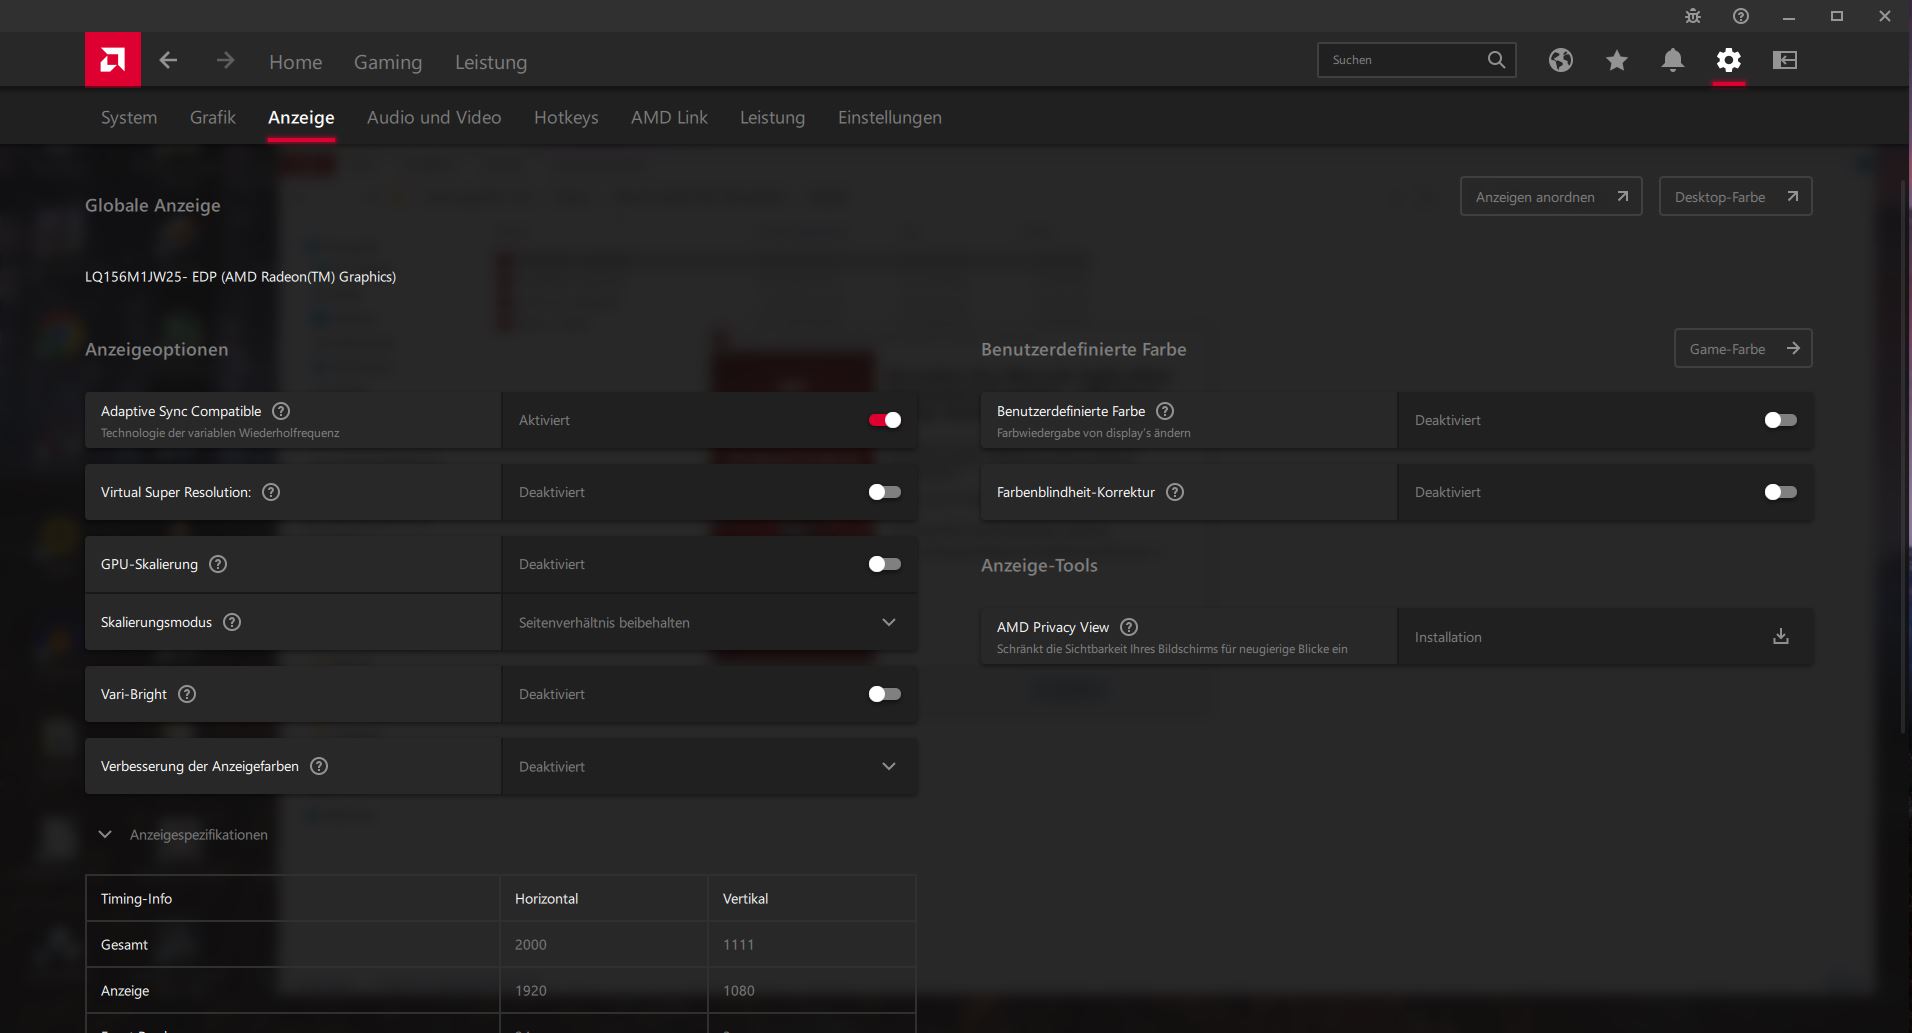The width and height of the screenshot is (1912, 1033).
Task: Go to Gaming in top navigation
Action: (x=388, y=62)
